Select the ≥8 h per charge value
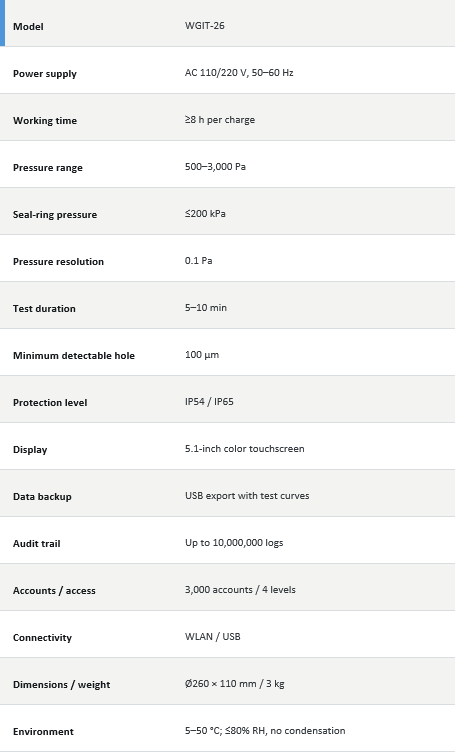455x753 pixels. [220, 120]
